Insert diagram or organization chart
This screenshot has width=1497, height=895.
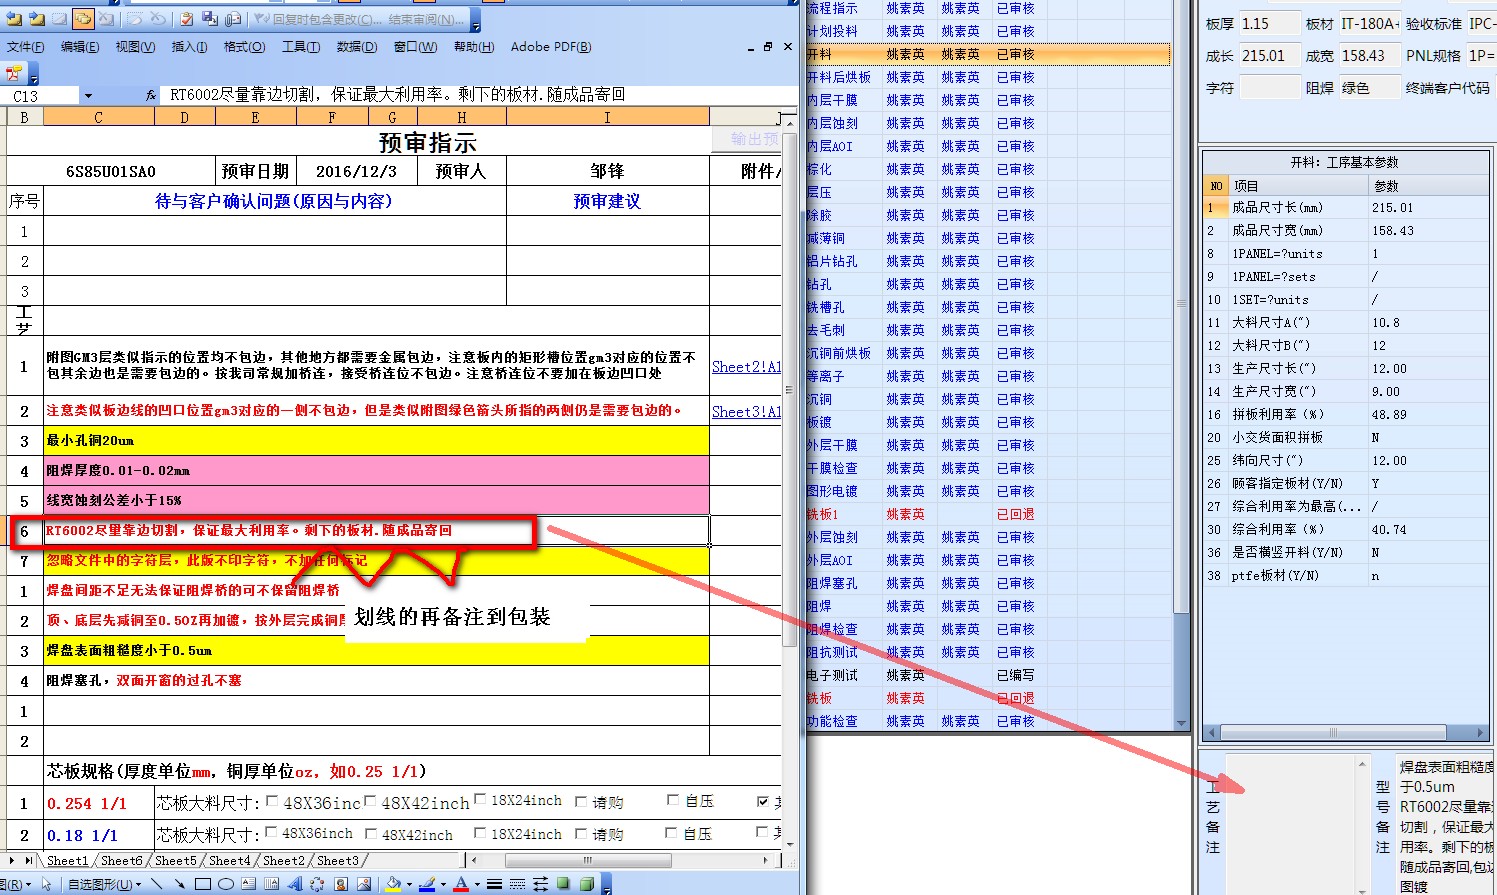click(317, 883)
